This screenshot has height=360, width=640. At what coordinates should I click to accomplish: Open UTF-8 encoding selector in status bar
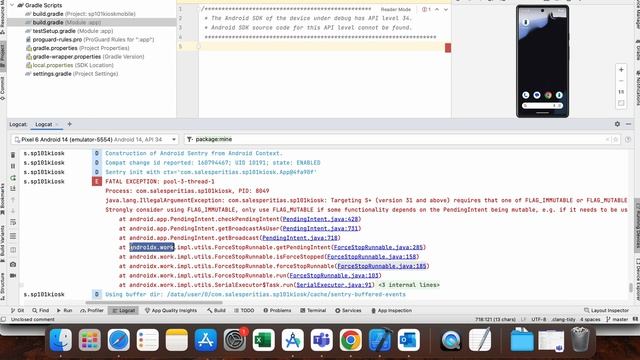(x=539, y=320)
